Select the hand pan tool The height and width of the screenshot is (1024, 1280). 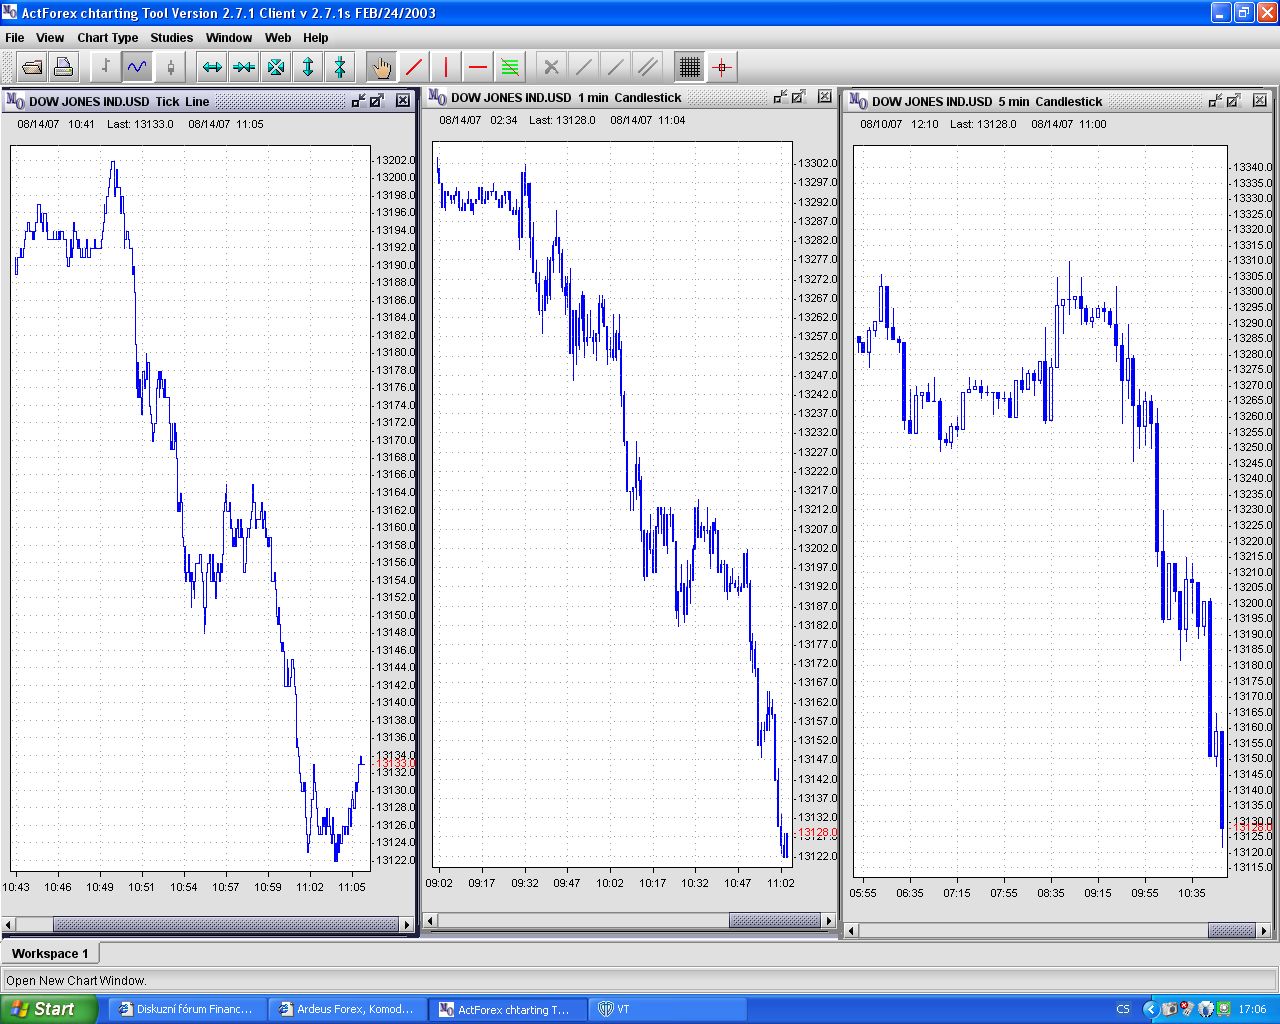[381, 67]
